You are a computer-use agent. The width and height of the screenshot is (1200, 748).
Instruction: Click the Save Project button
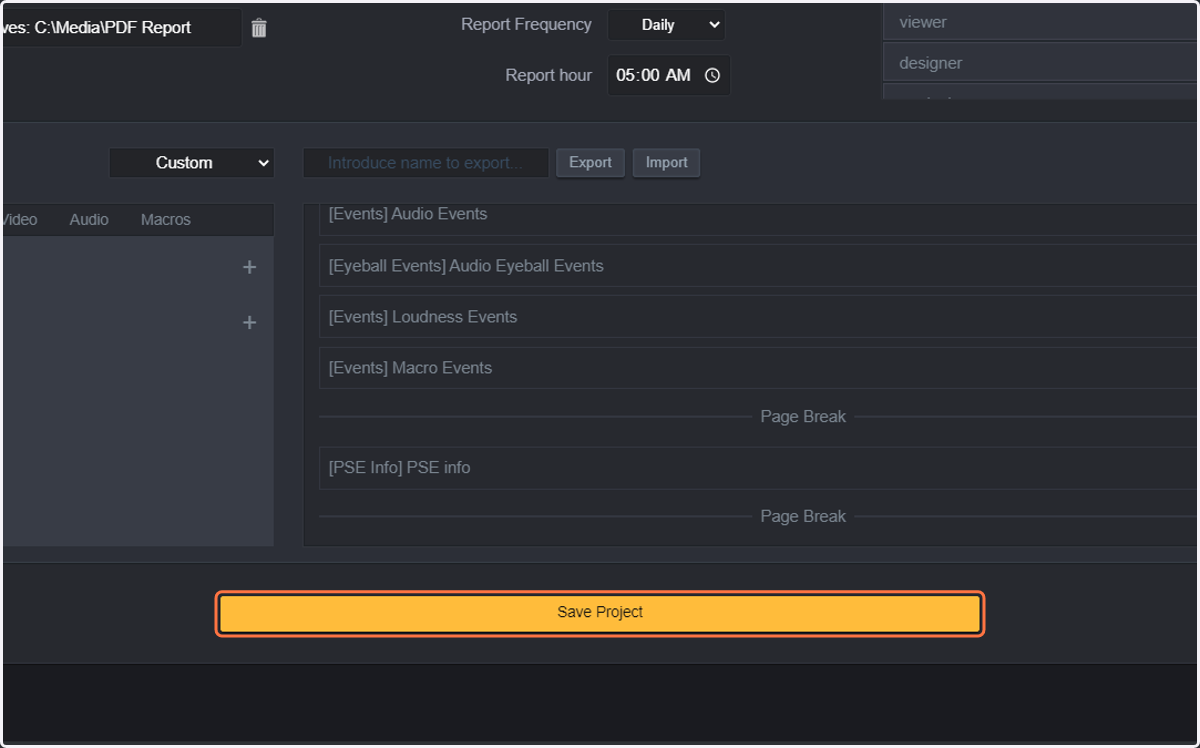tap(600, 613)
